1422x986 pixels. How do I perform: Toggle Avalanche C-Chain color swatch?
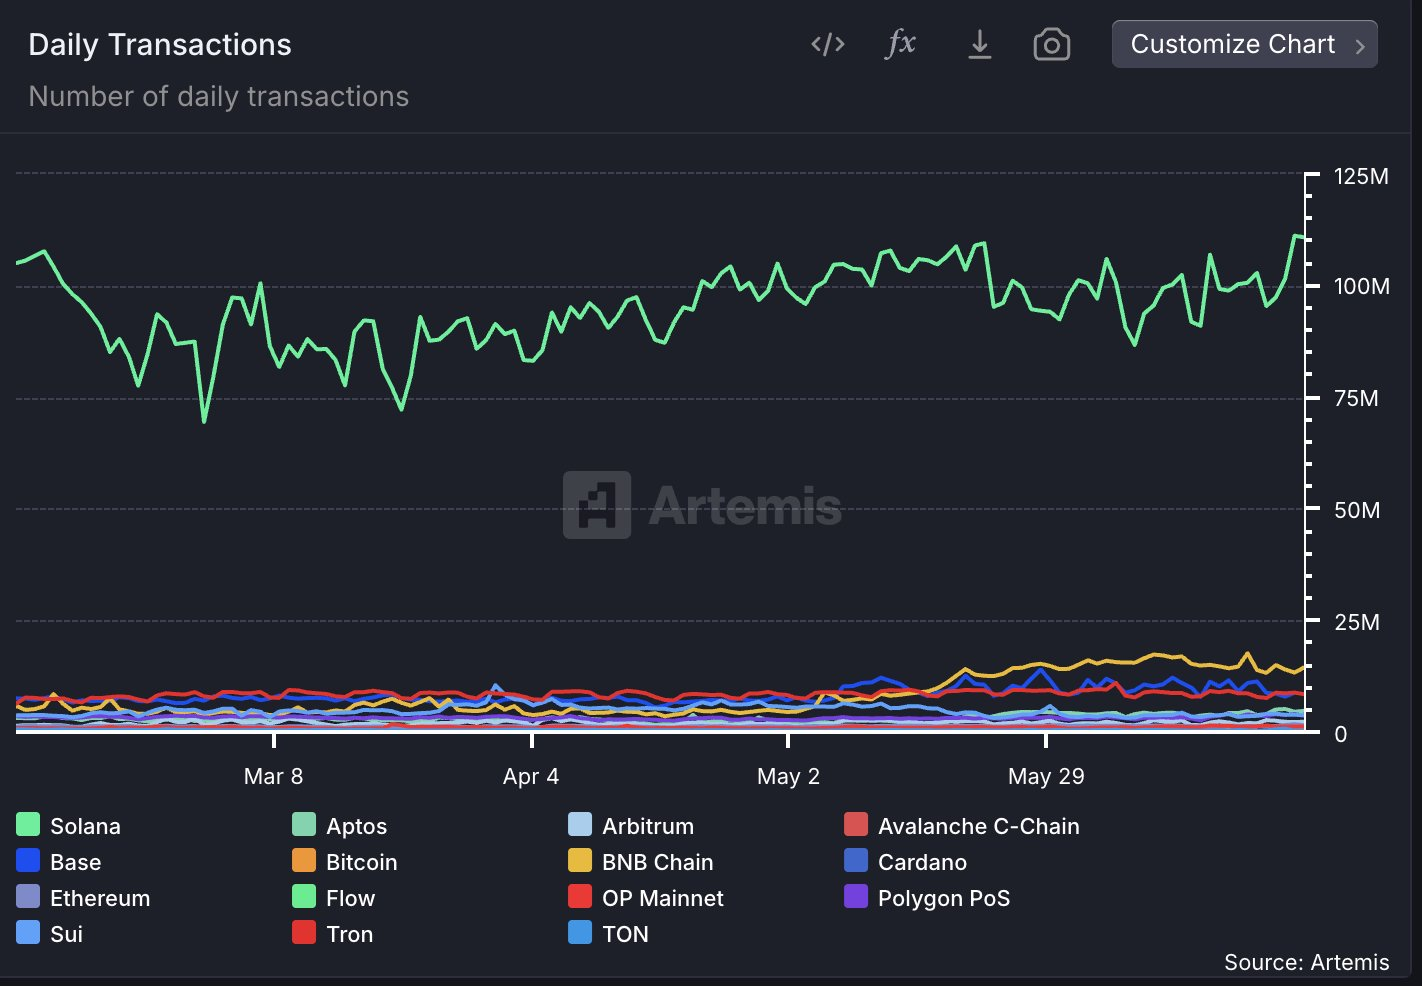[856, 825]
